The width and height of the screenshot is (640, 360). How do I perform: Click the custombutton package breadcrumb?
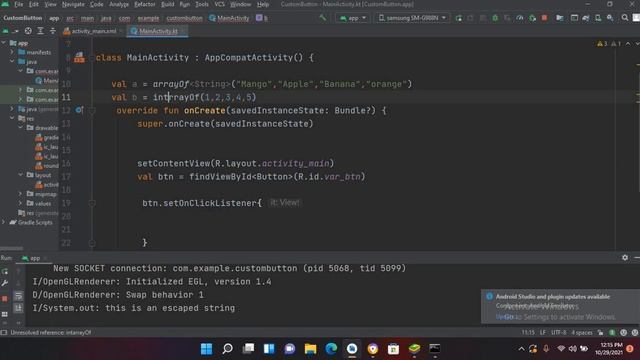[184, 18]
